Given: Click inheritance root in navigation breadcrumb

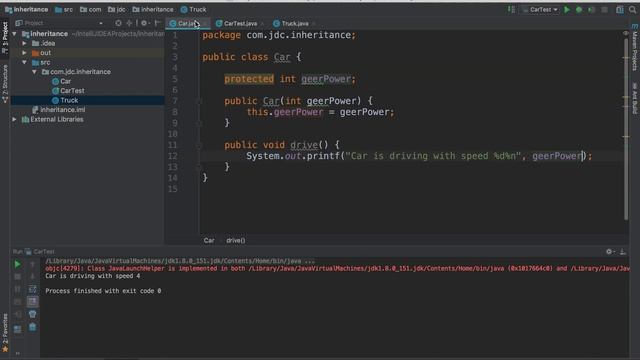Looking at the screenshot, I should [27, 9].
